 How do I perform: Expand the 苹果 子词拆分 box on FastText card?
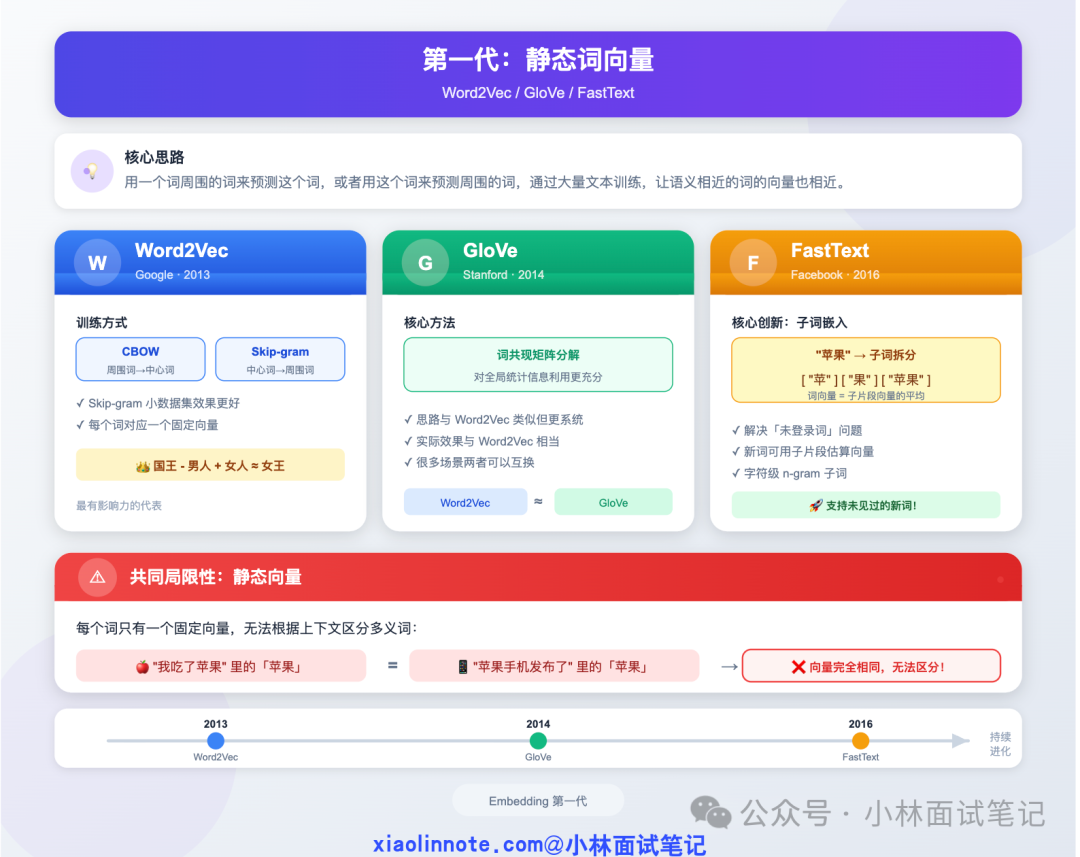click(866, 370)
